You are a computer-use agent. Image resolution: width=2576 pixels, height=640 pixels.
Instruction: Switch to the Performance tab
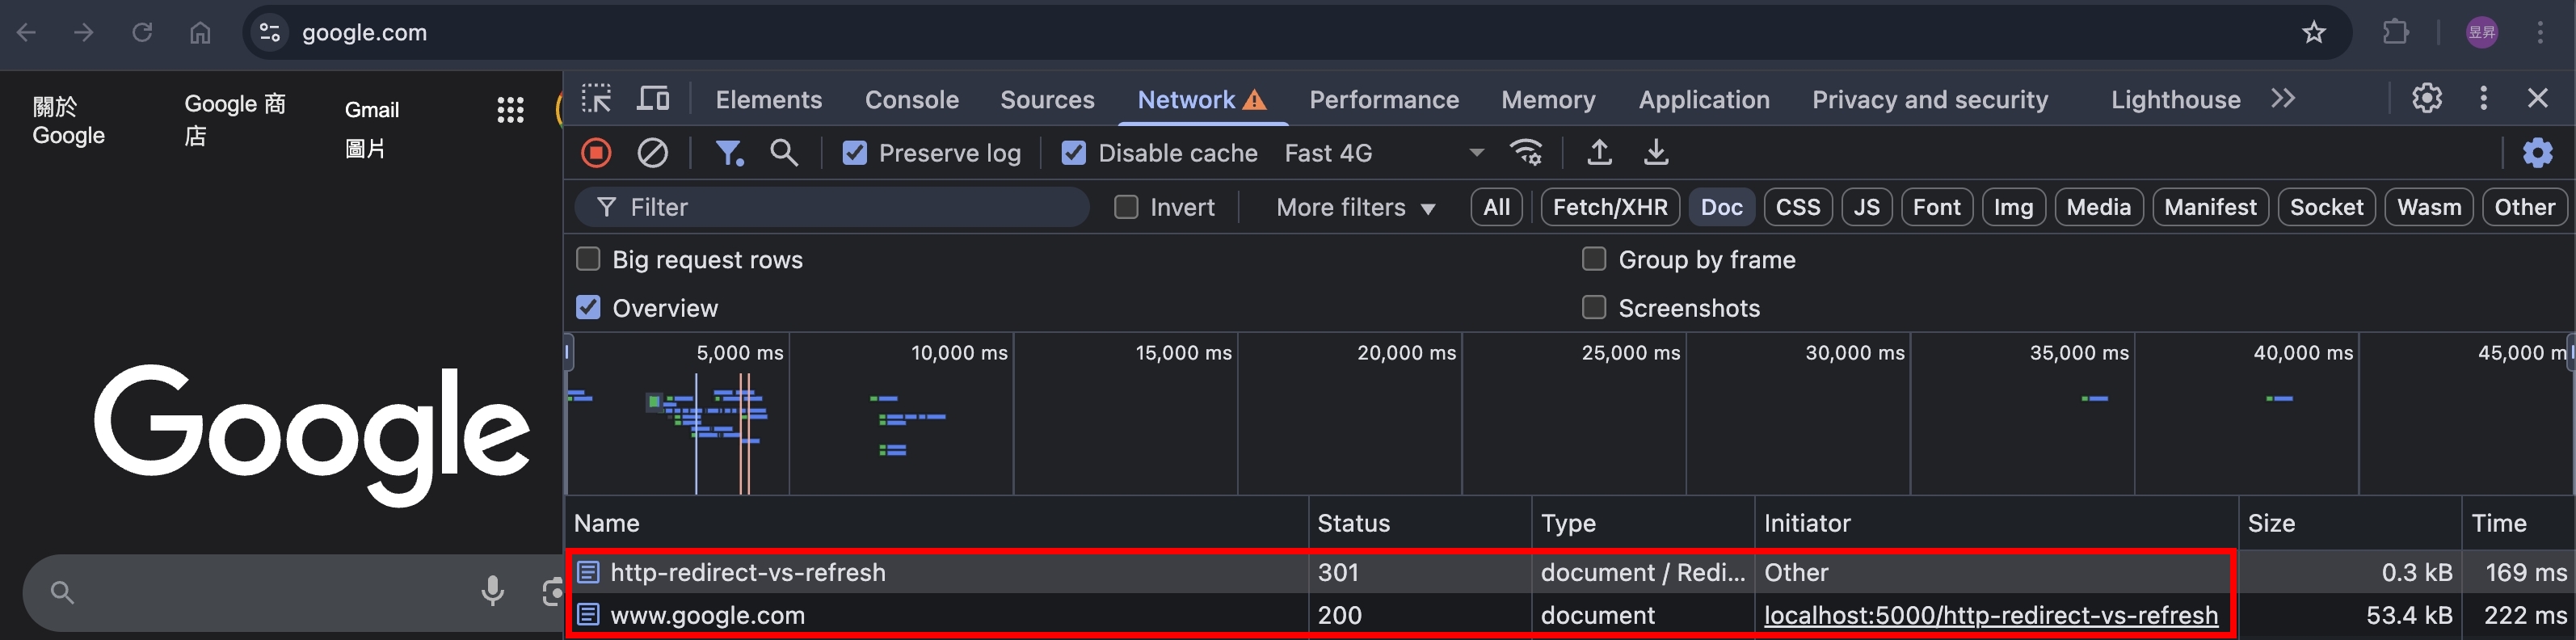pyautogui.click(x=1384, y=99)
